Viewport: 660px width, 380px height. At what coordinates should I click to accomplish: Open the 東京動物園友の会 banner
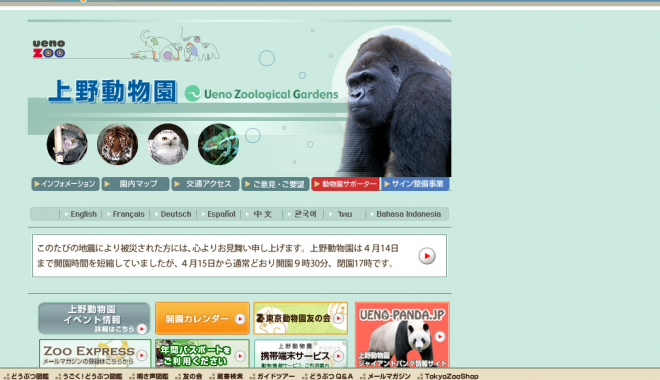301,319
